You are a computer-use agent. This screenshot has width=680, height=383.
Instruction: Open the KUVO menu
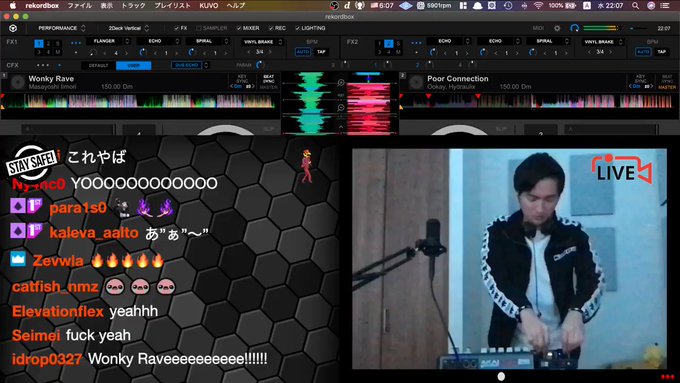click(209, 6)
